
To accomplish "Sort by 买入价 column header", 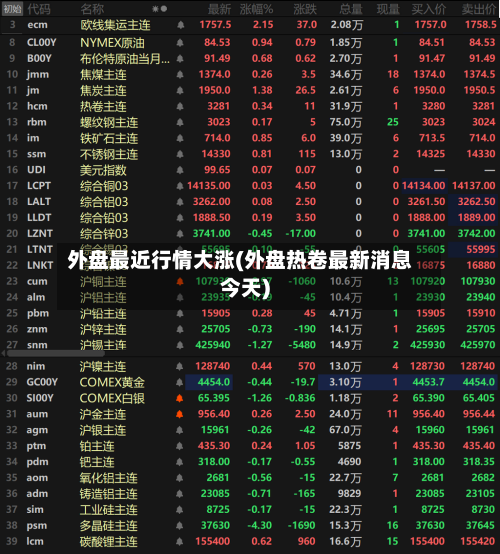I will (x=429, y=9).
